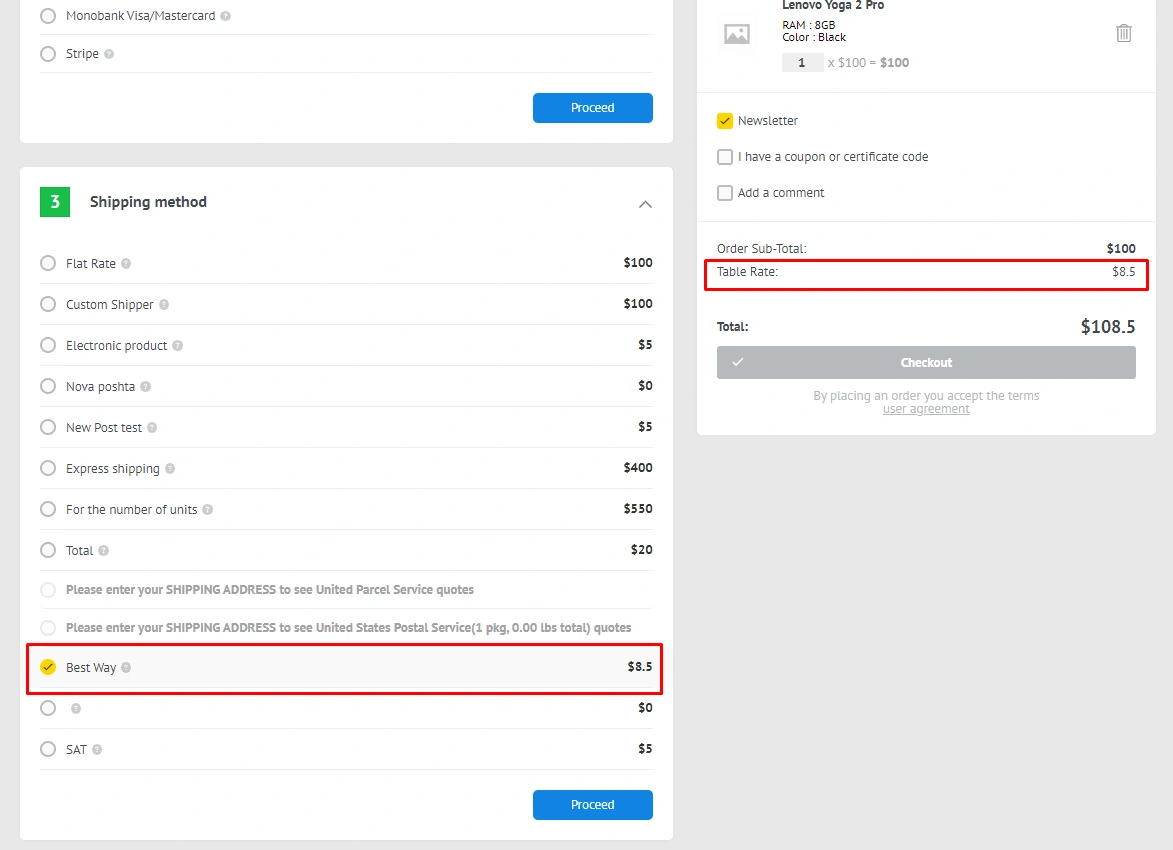This screenshot has width=1173, height=850.
Task: Choose SAT shipping radio button
Action: coord(48,749)
